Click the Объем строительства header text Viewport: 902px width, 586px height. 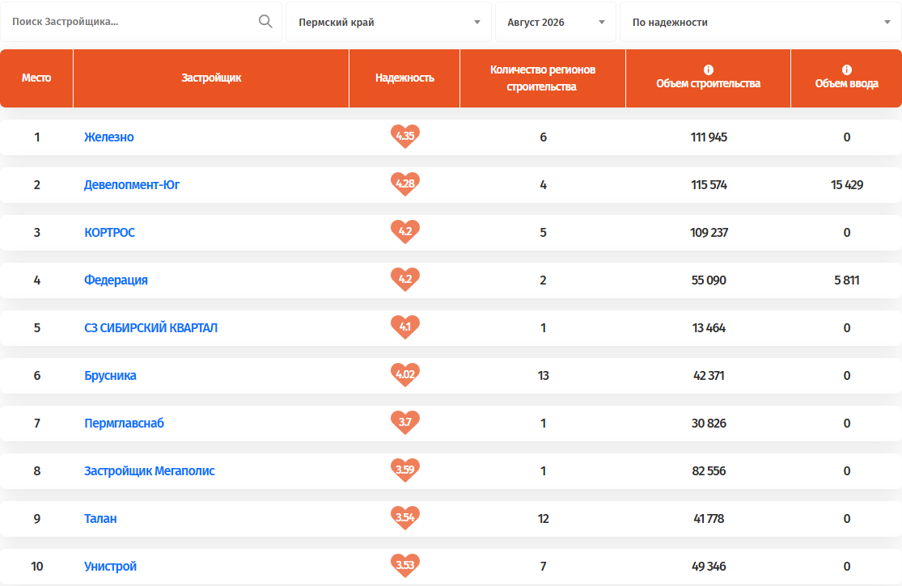click(x=708, y=84)
